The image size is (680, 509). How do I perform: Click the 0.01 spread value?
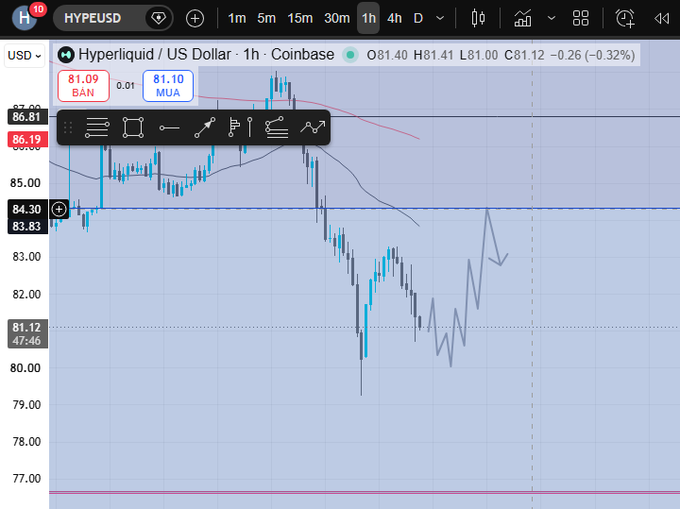[125, 86]
